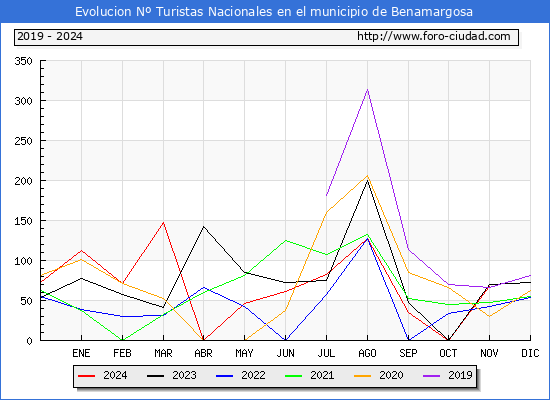
Task: Click the 250 y-axis value
Action: (x=23, y=141)
